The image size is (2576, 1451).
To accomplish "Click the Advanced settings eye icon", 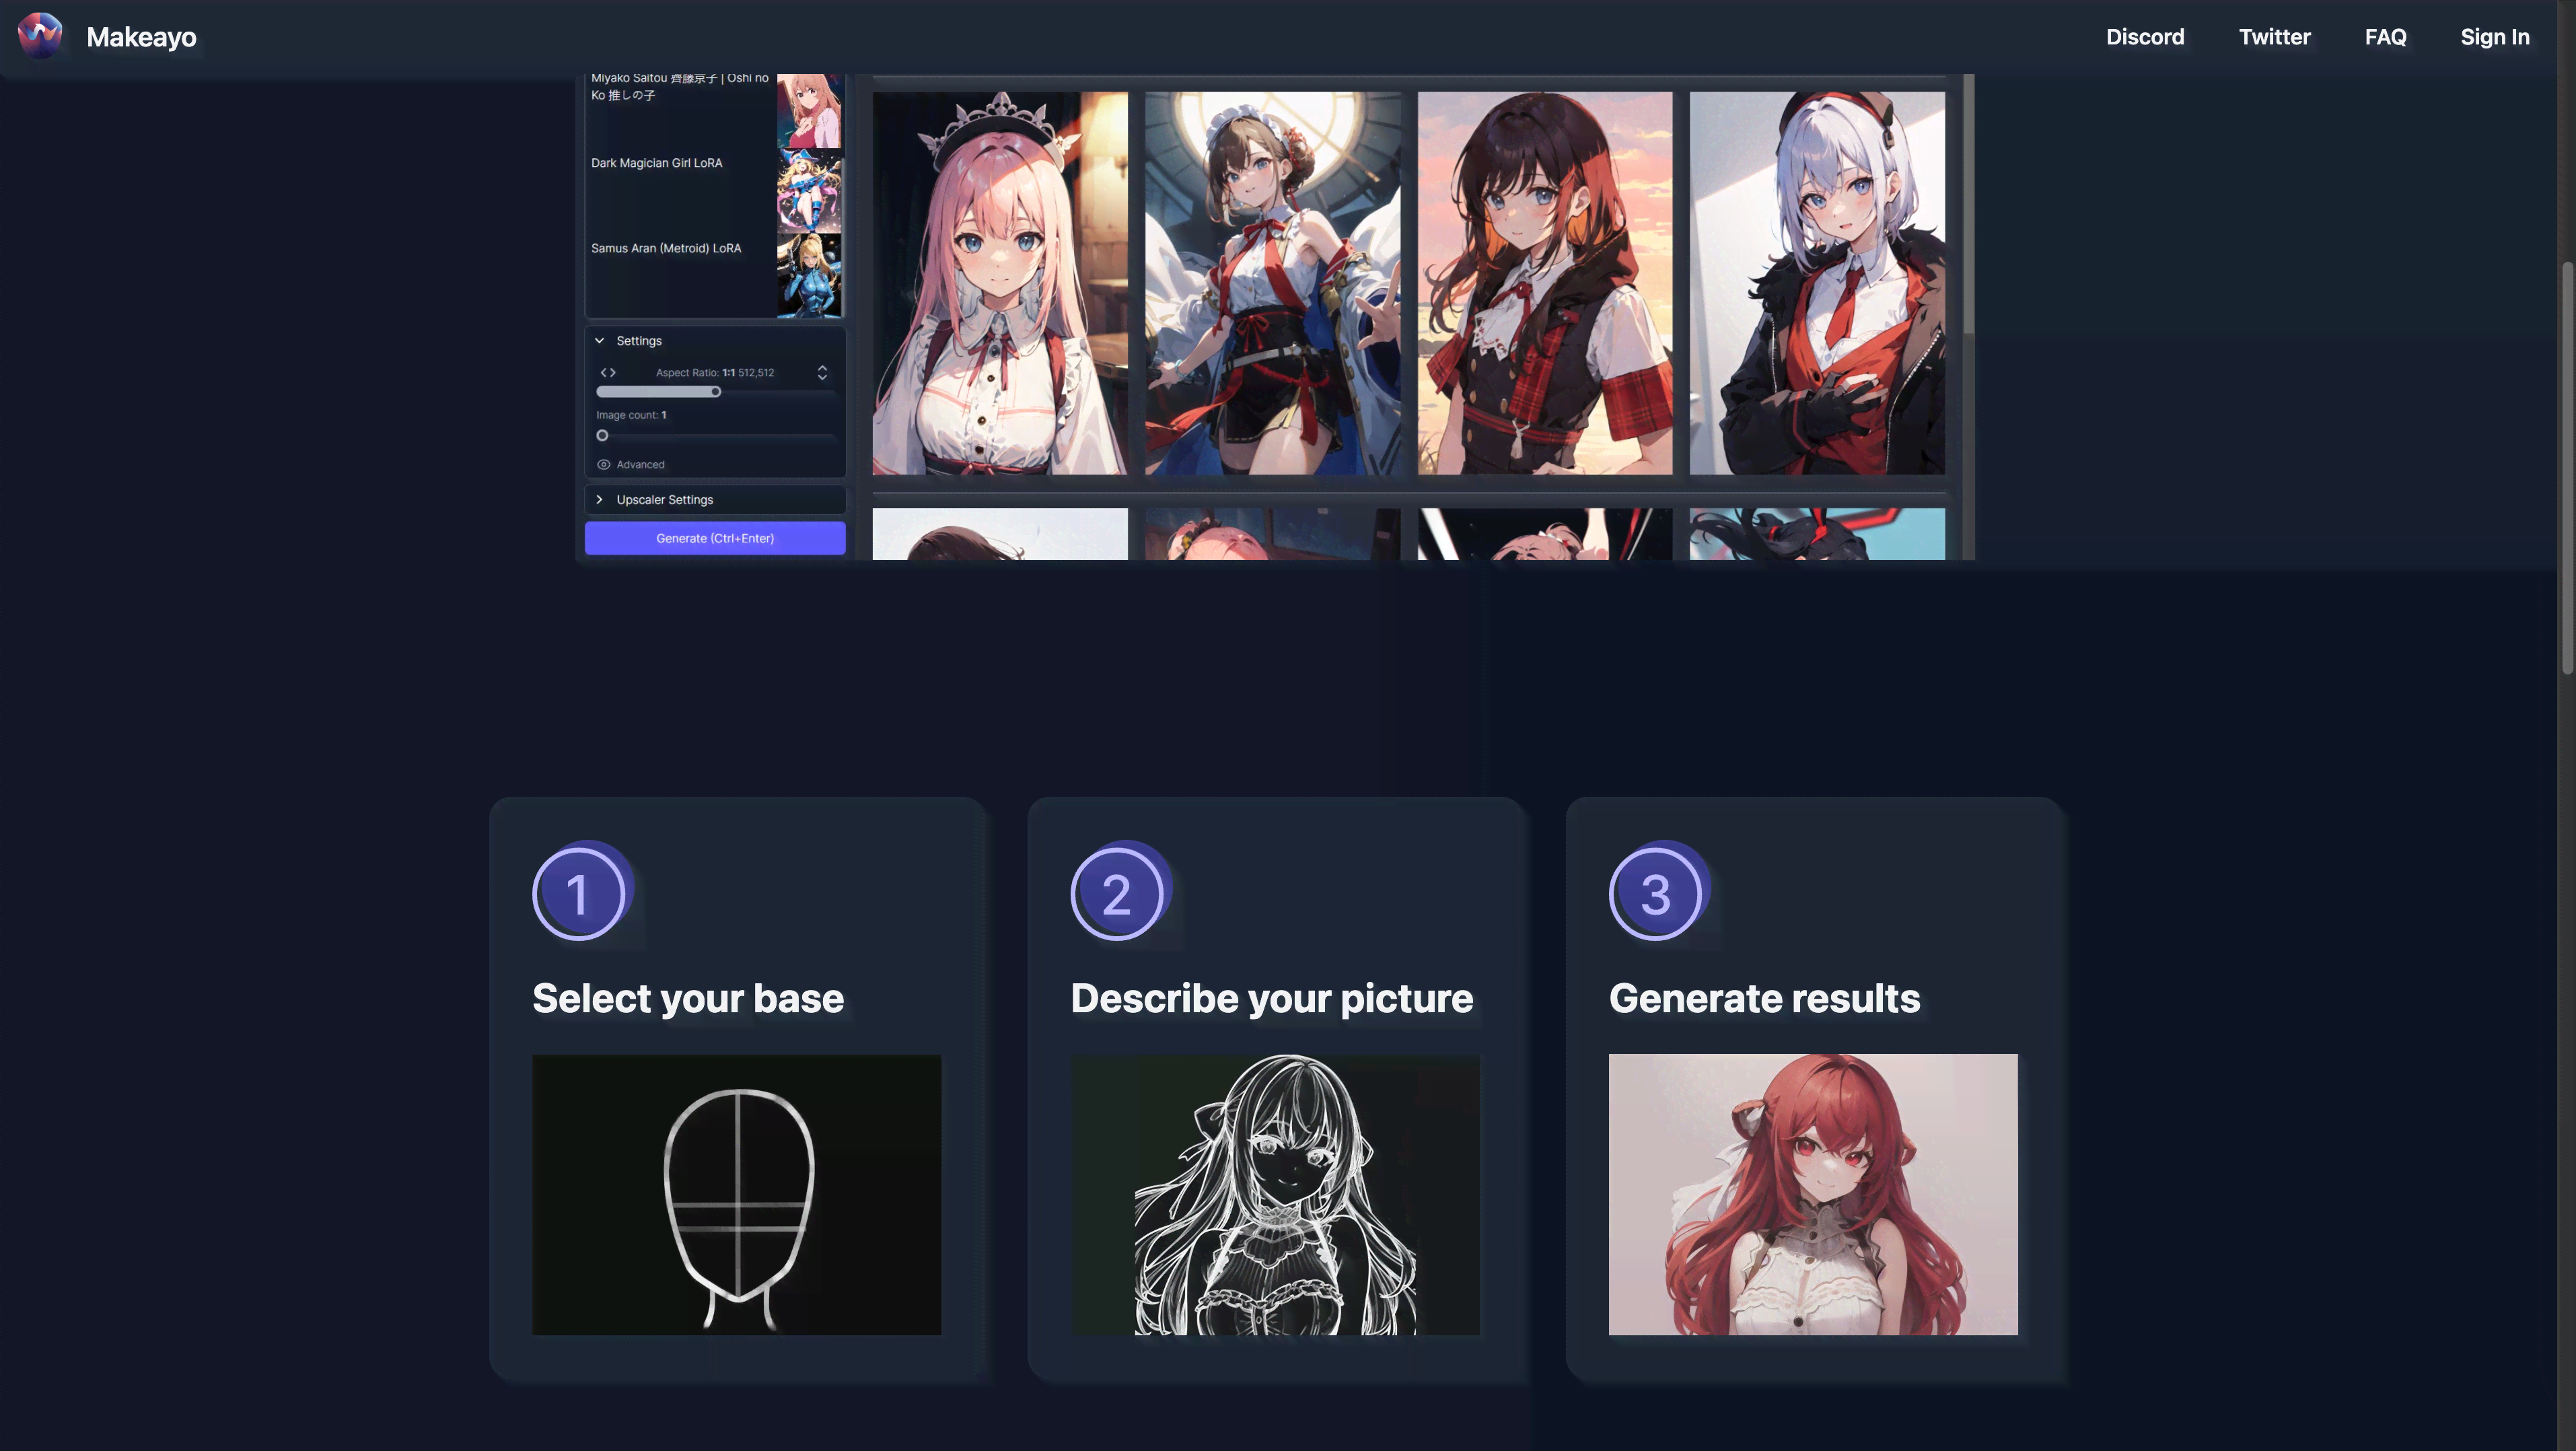I will tap(604, 464).
